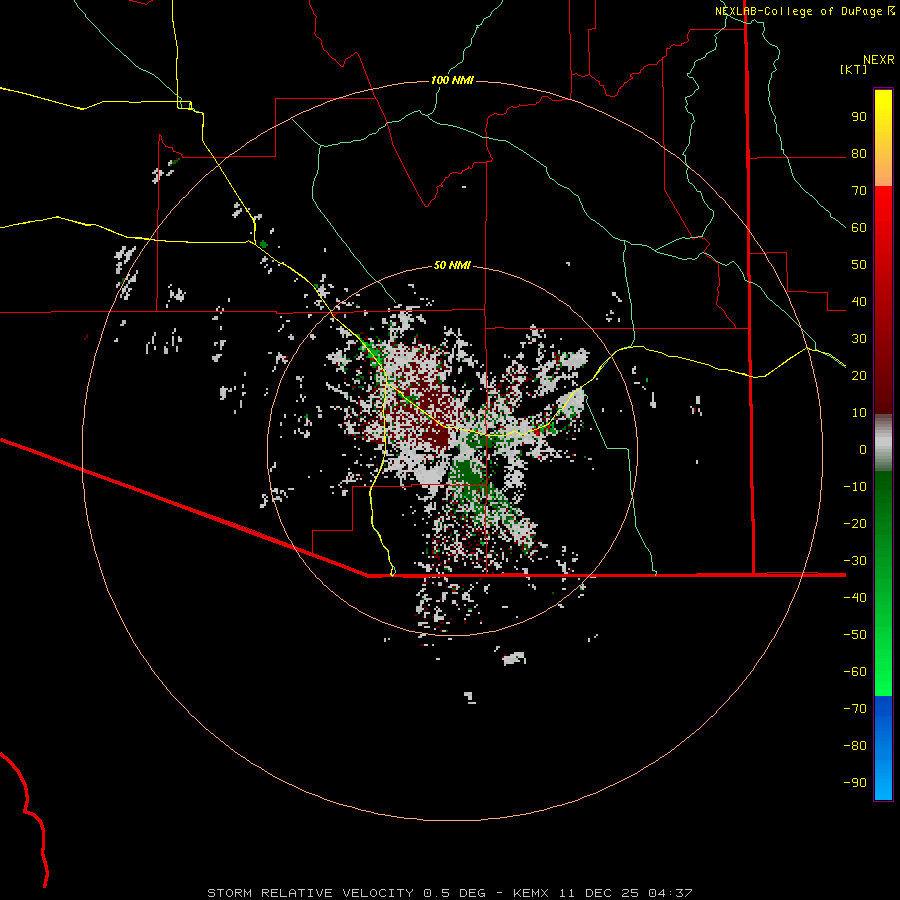Click the 100 NMI range ring label
The height and width of the screenshot is (900, 900).
coord(452,80)
